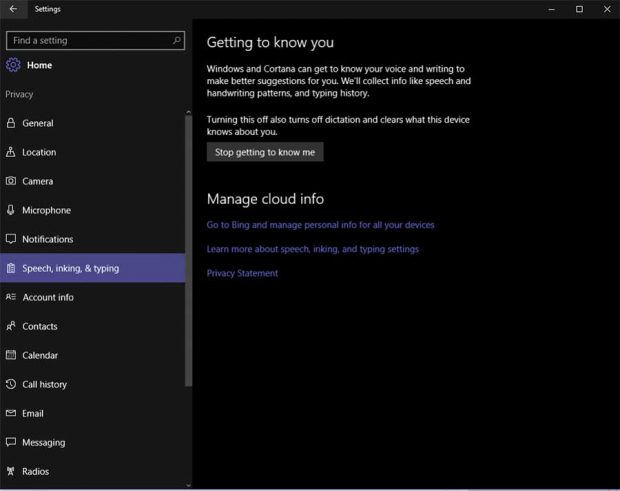
Task: Click the search magnifier icon
Action: (177, 41)
